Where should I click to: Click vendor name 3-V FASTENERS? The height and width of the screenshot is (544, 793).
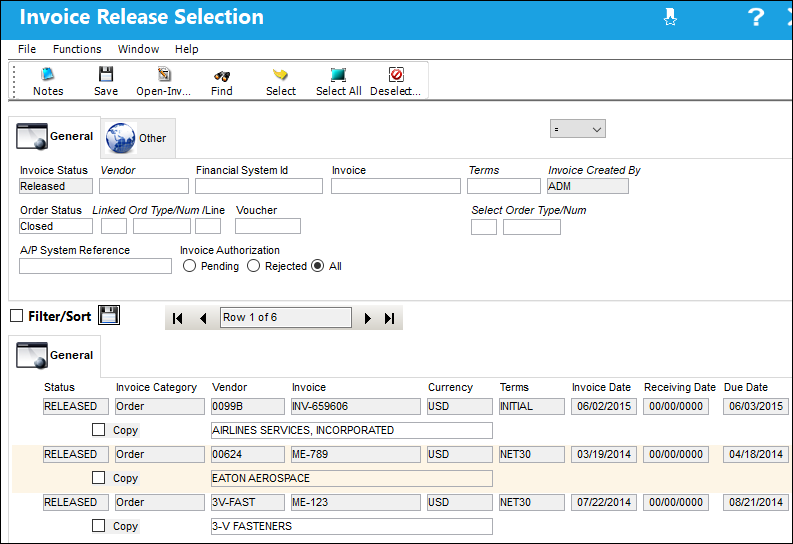pyautogui.click(x=352, y=526)
